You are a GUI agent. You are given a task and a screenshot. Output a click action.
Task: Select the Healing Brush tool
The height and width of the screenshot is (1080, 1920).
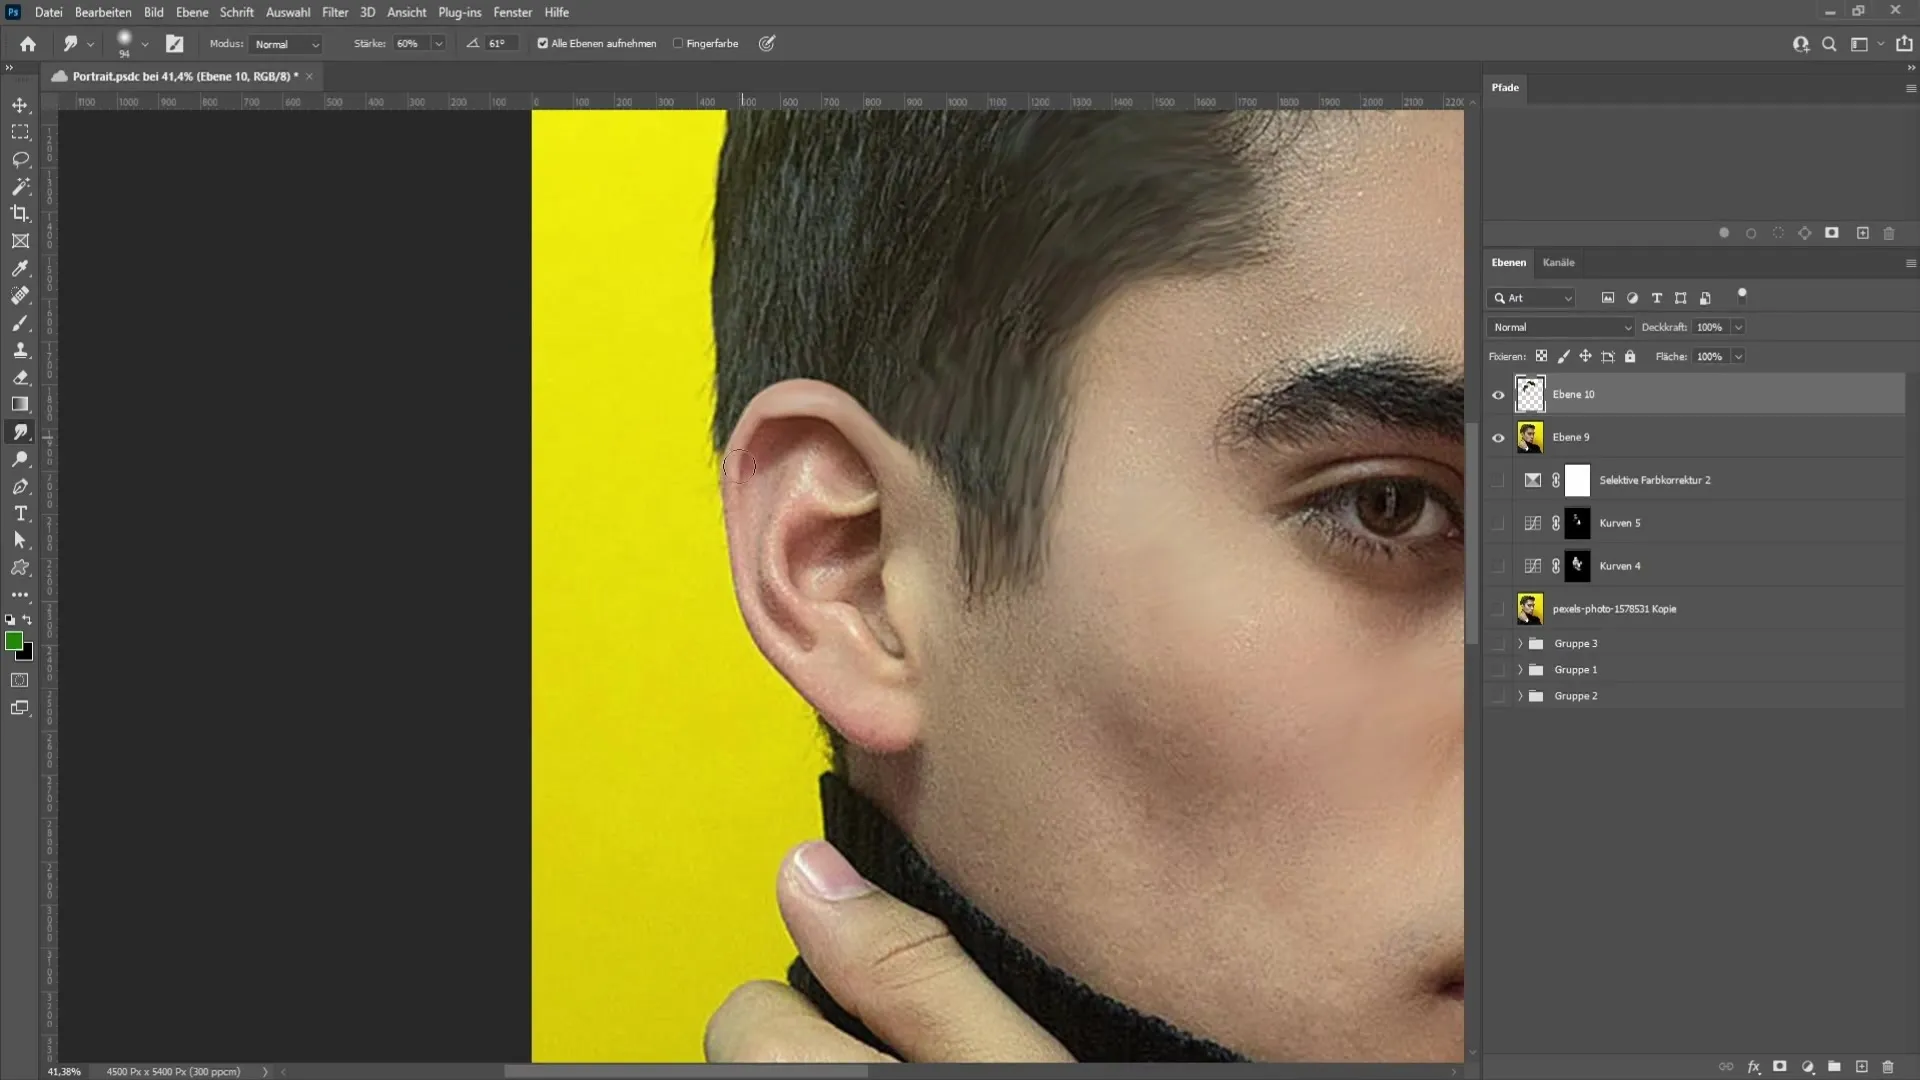20,294
